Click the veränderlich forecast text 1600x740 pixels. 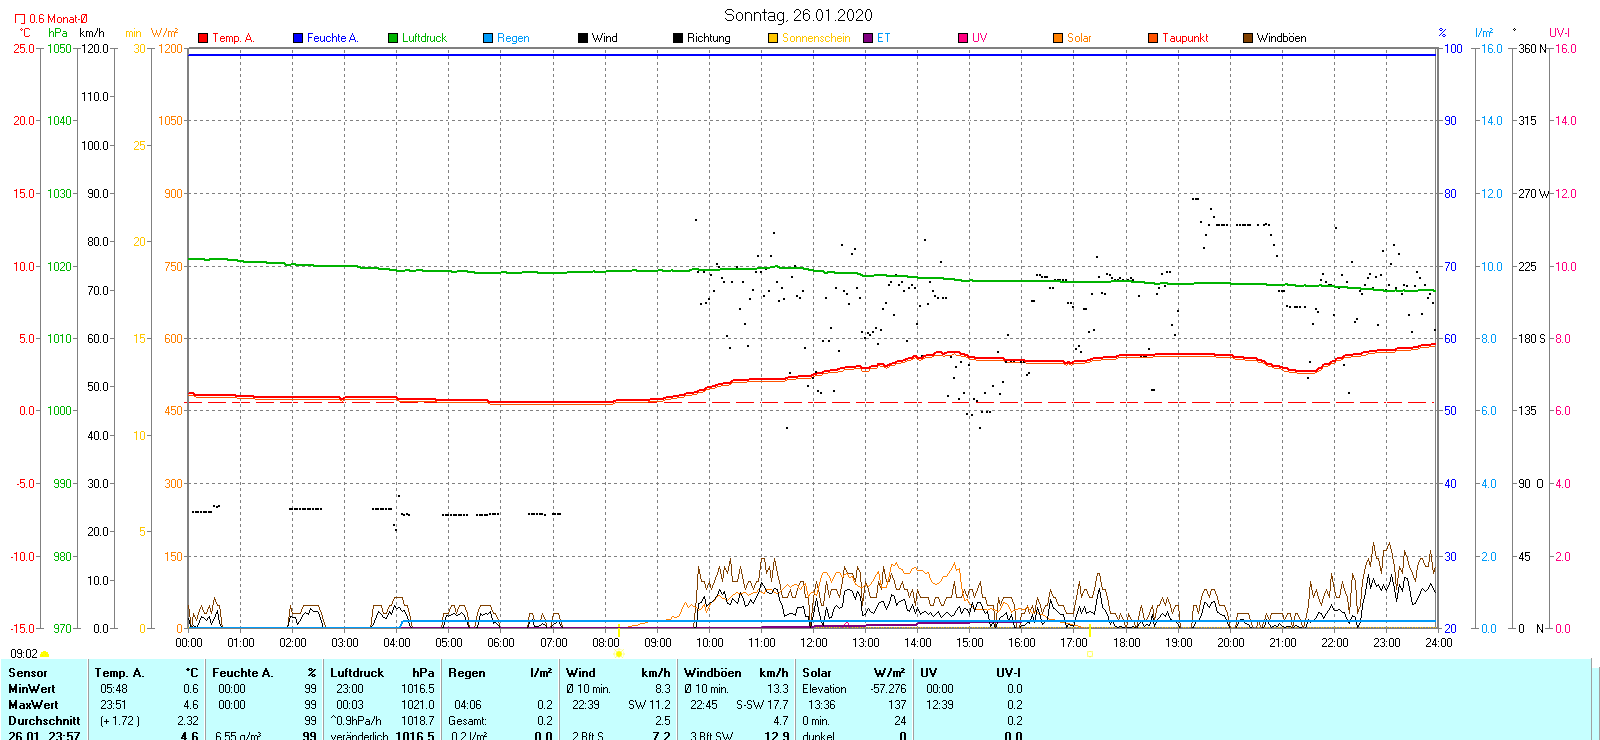tap(359, 736)
